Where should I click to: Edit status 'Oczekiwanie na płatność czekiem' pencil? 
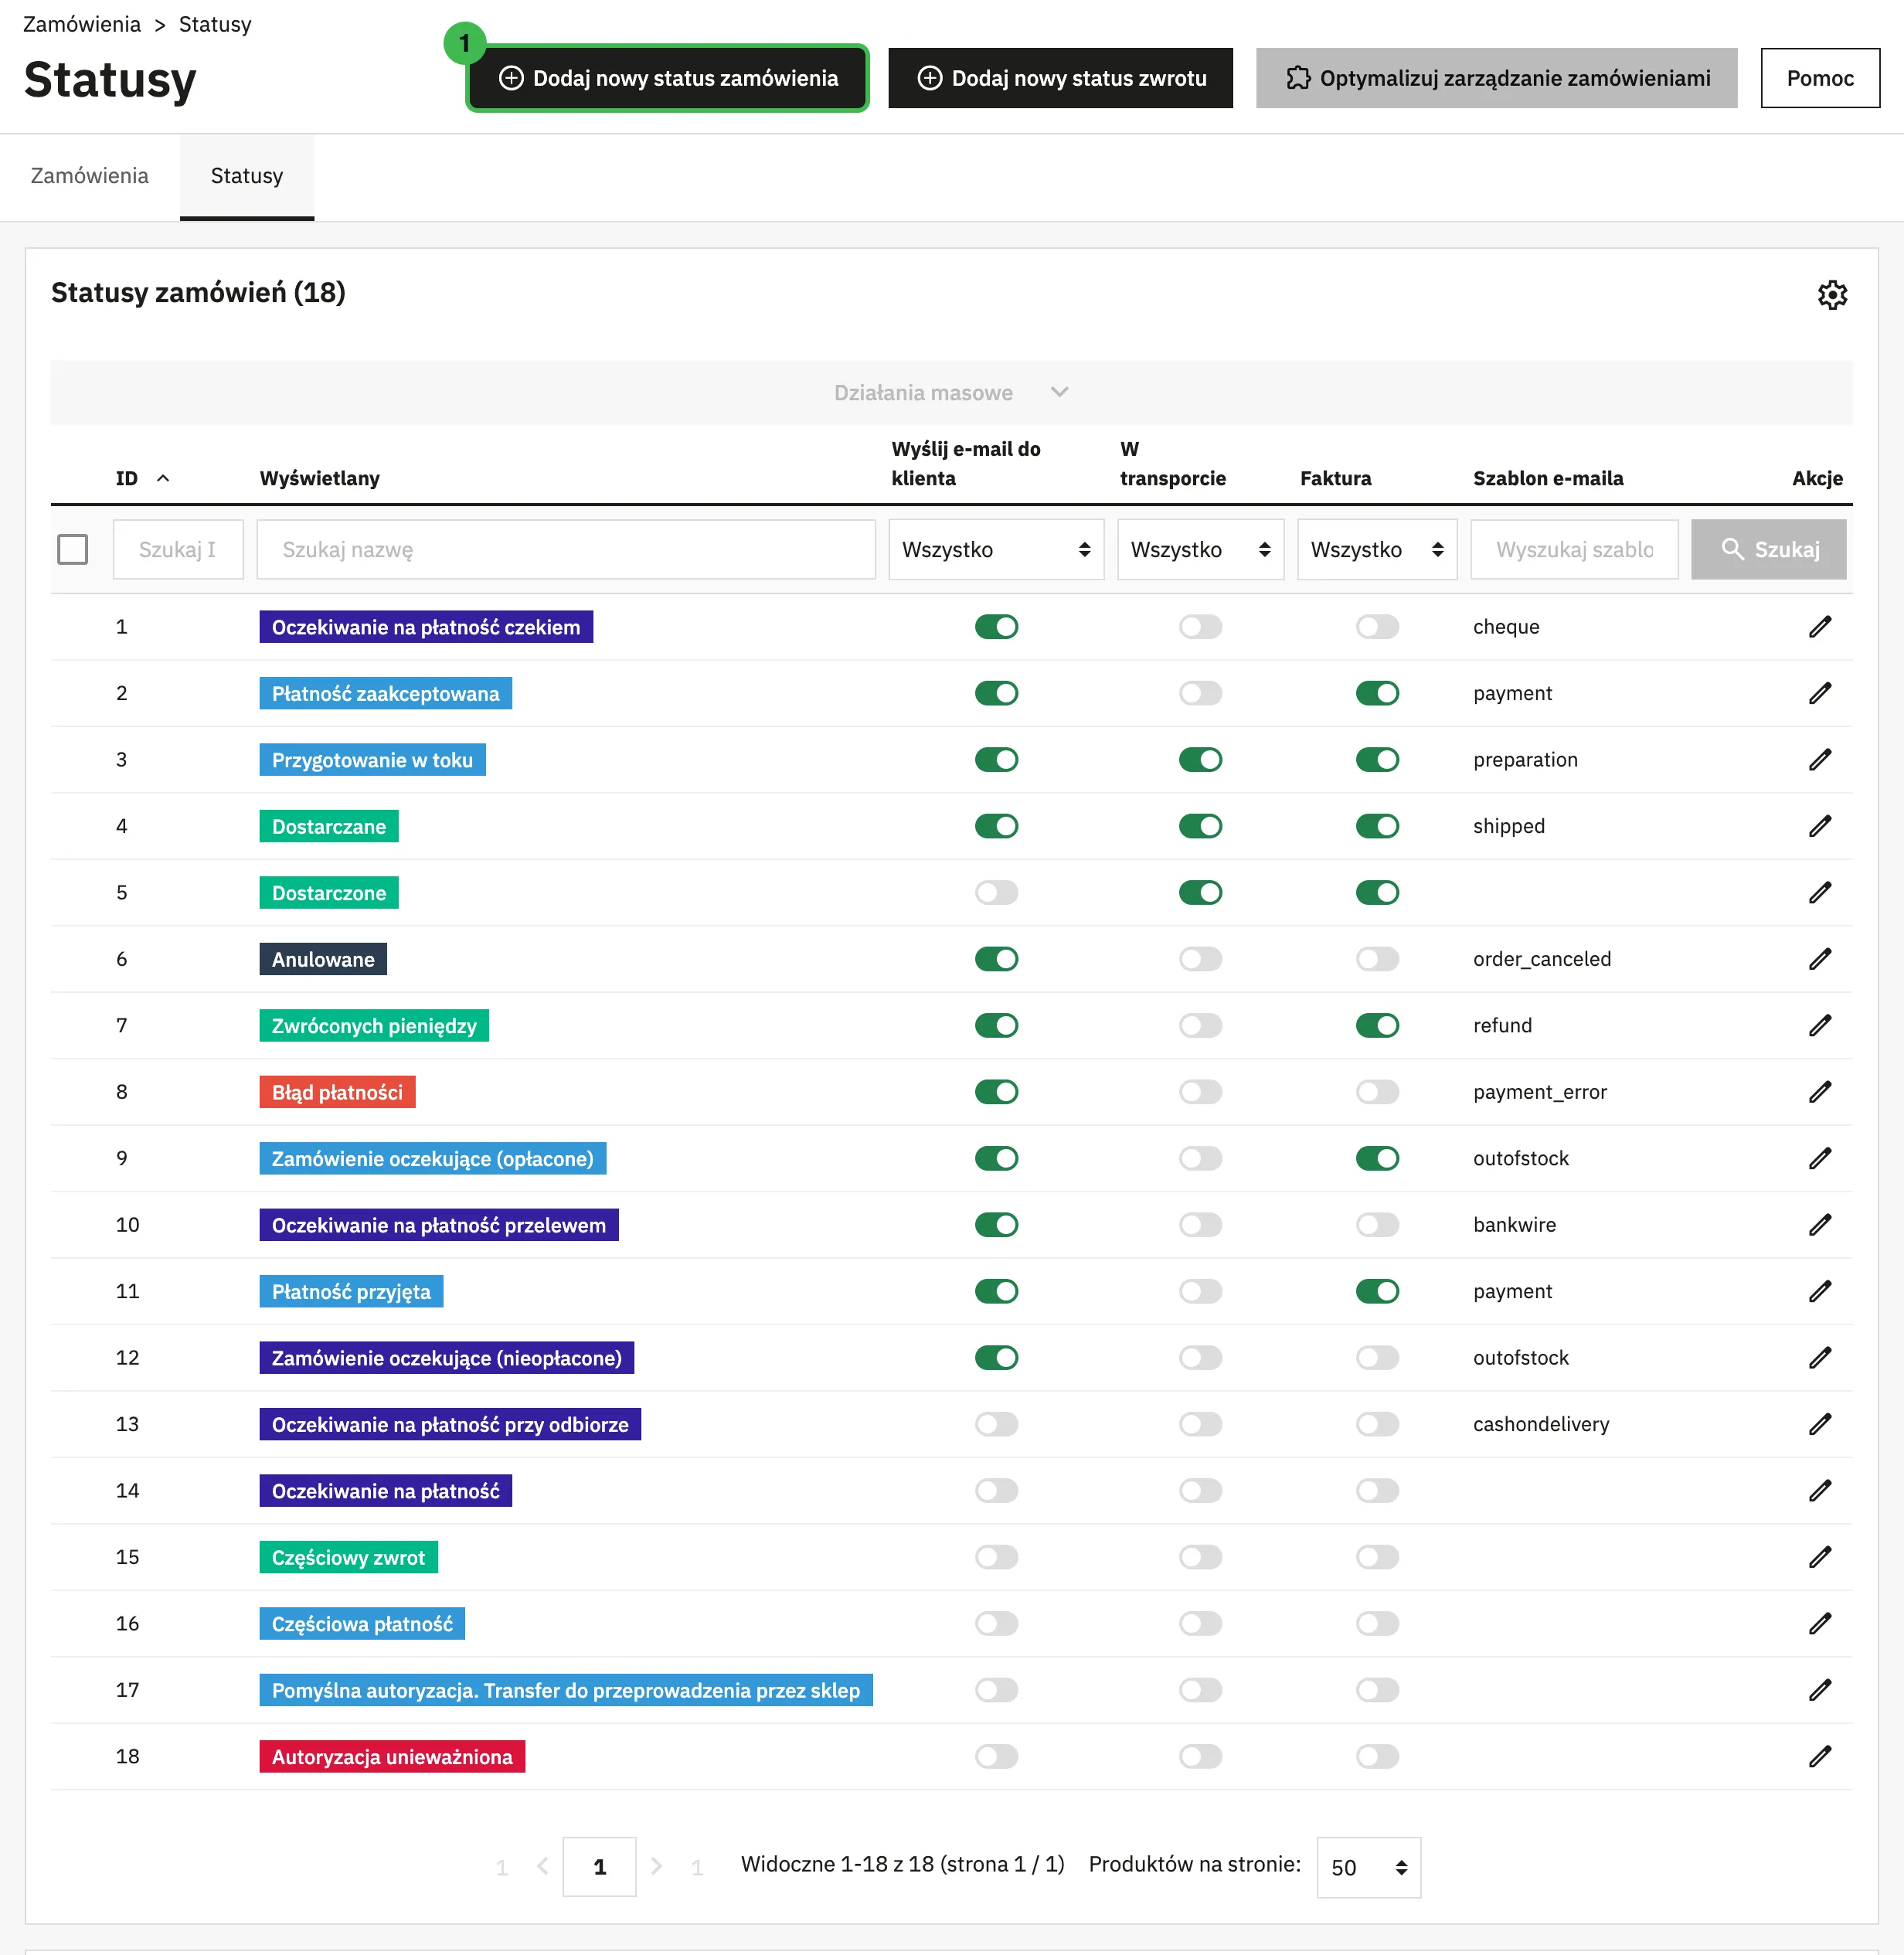[1819, 627]
